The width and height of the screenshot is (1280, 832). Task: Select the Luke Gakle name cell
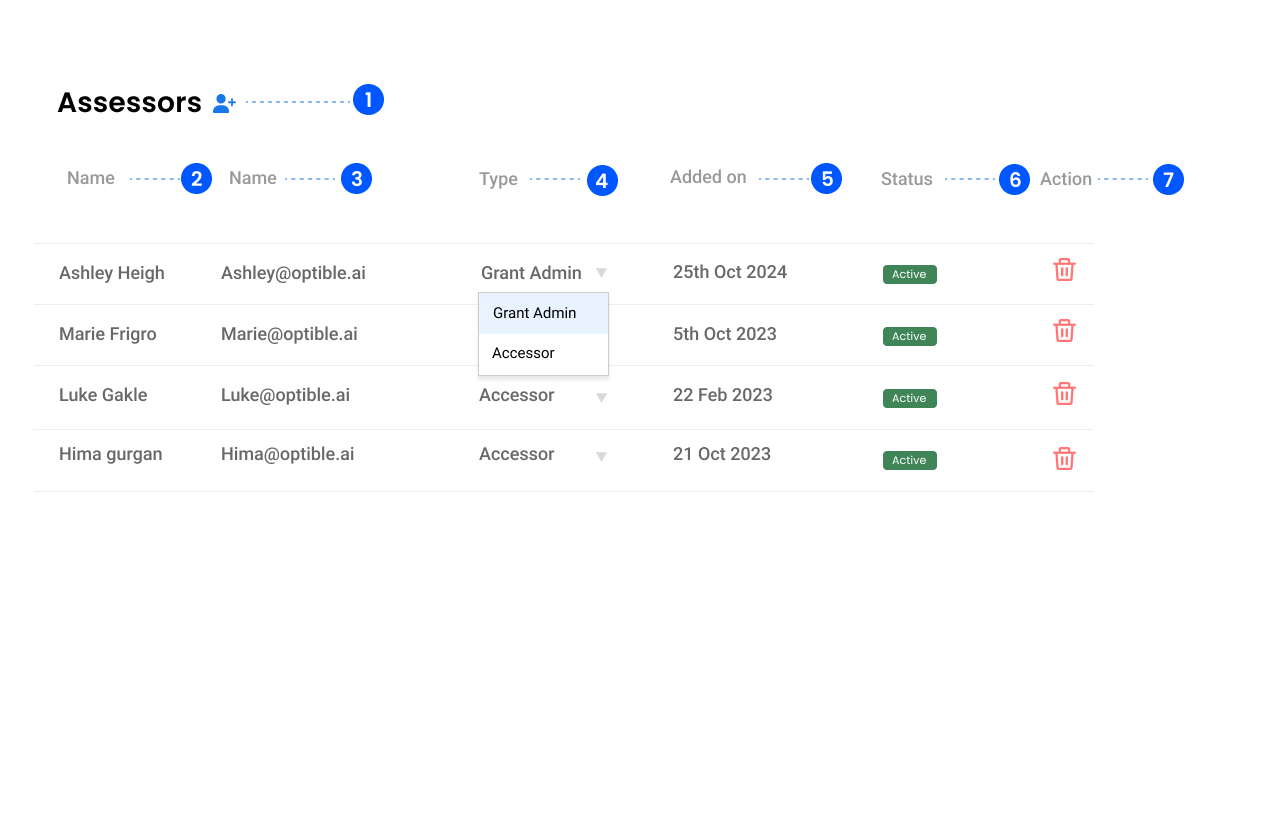[x=103, y=395]
